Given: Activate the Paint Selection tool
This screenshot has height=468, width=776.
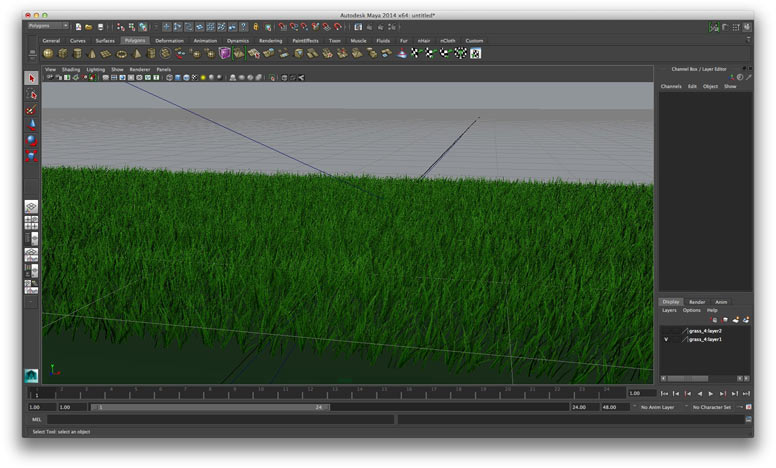Looking at the screenshot, I should 31,110.
